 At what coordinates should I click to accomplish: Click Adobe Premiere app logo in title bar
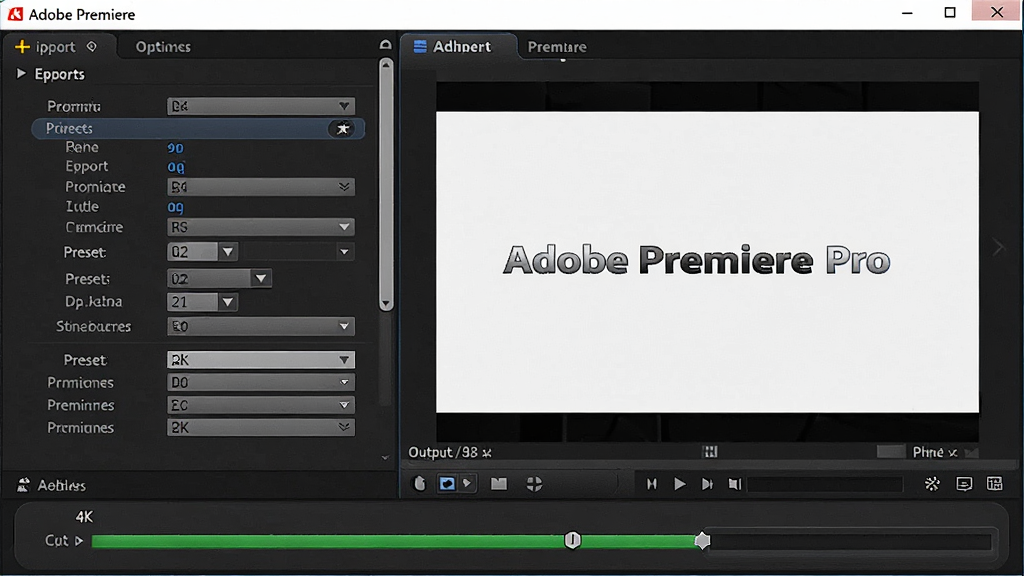[15, 14]
